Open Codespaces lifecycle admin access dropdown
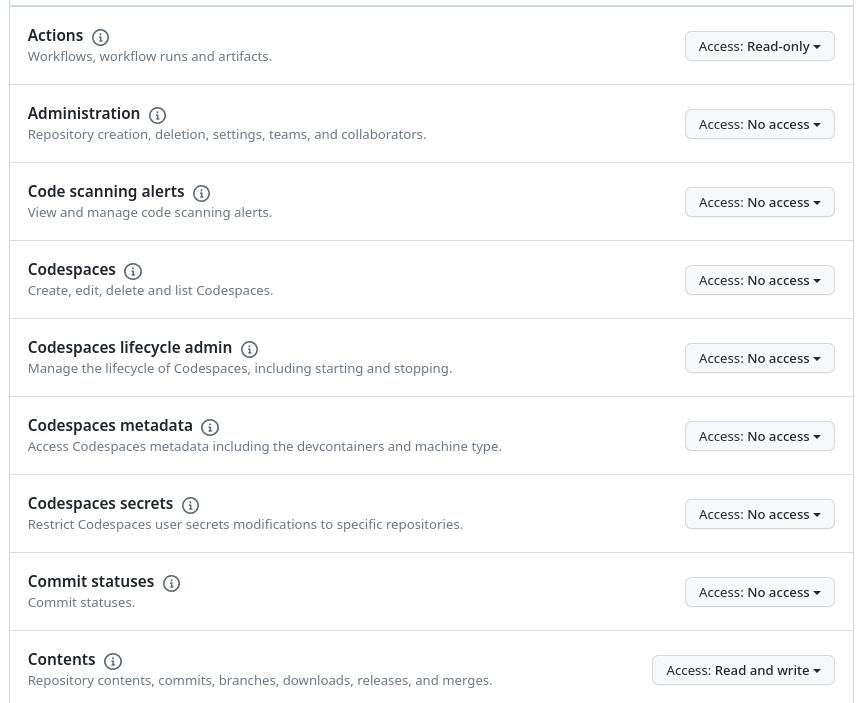Image resolution: width=859 pixels, height=703 pixels. click(759, 358)
